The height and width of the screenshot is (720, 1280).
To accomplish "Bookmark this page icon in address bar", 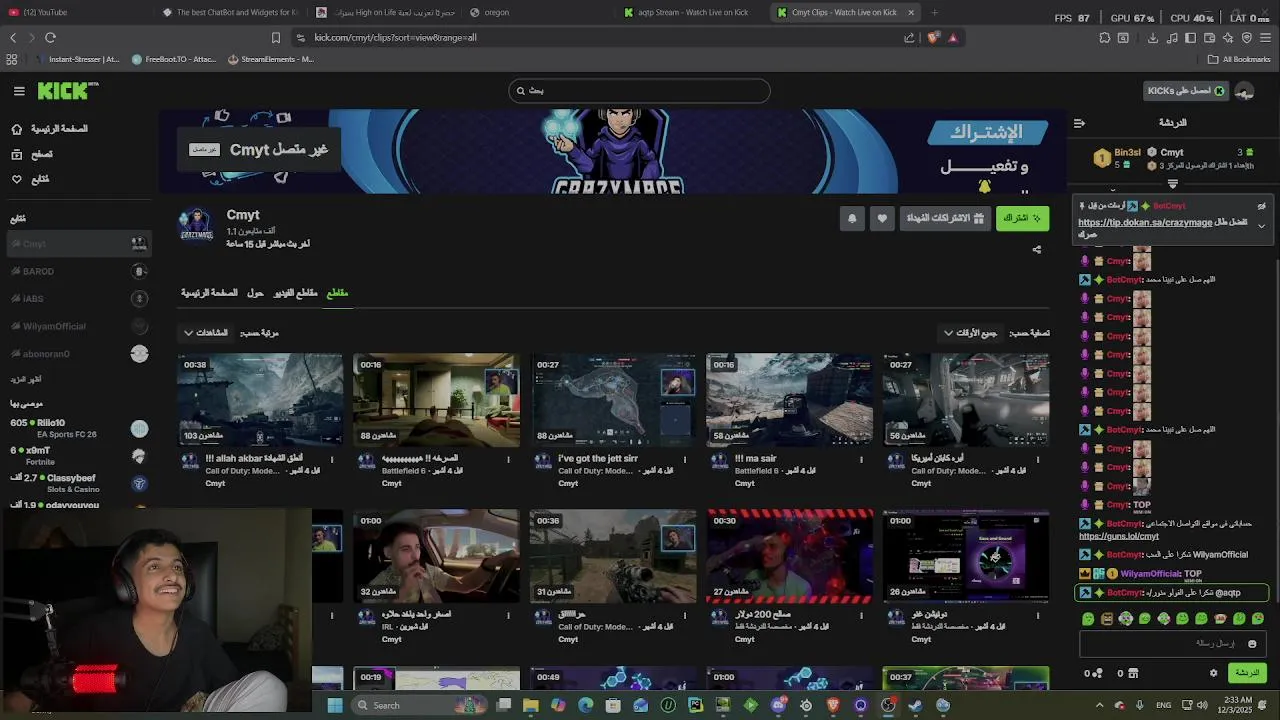I will pyautogui.click(x=276, y=38).
